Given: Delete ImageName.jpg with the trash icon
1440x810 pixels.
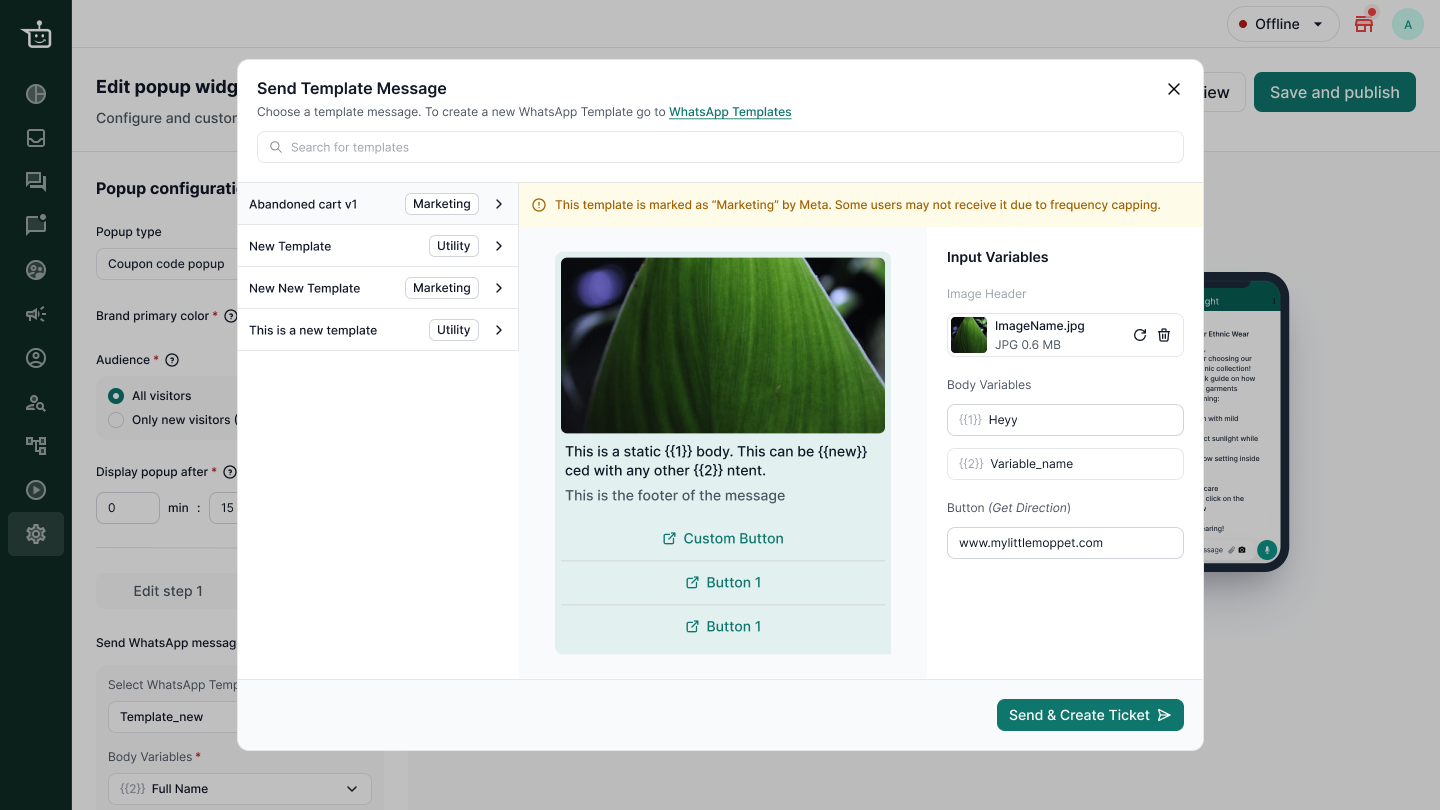Looking at the screenshot, I should [1164, 335].
